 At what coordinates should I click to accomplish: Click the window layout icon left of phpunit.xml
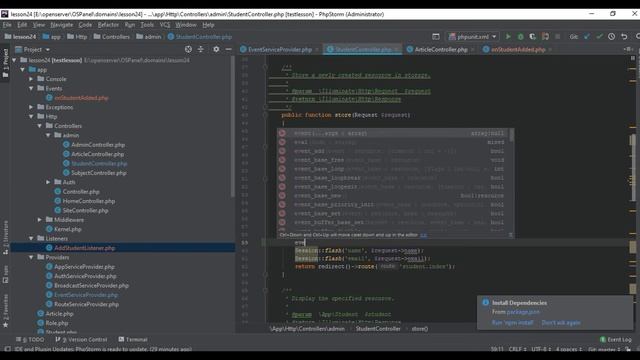[436, 37]
